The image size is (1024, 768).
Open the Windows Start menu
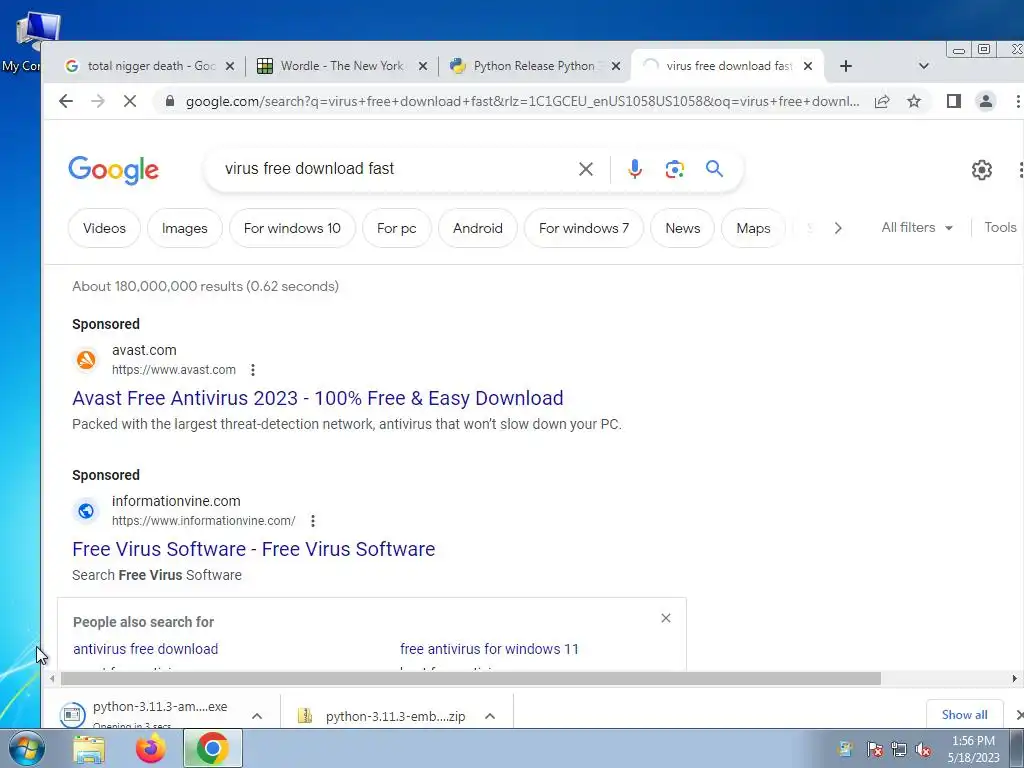point(26,748)
